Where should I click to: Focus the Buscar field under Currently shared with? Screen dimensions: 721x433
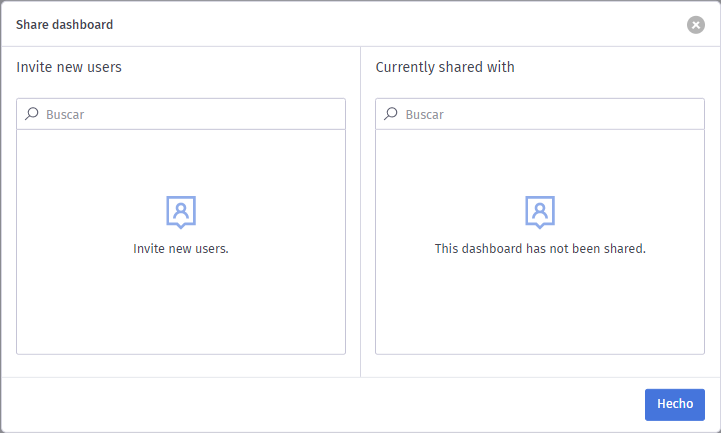[540, 114]
